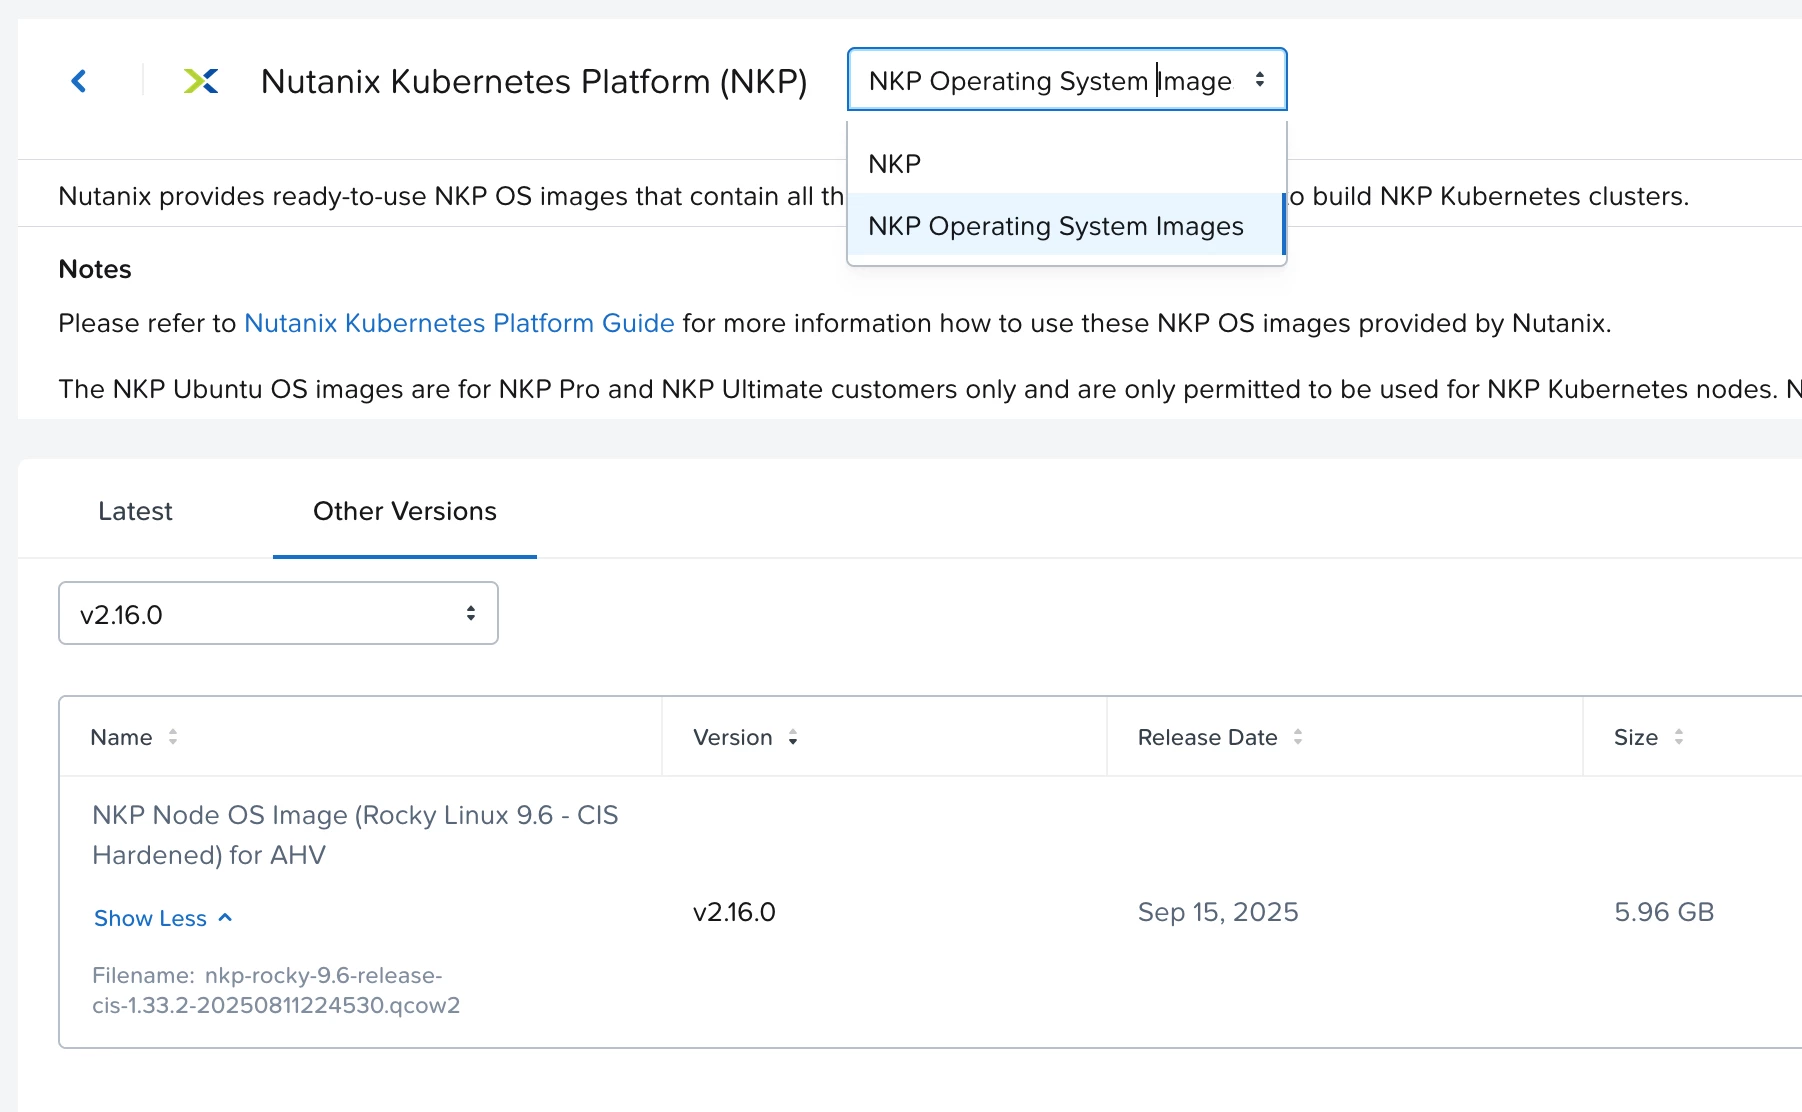Sort by Release Date column arrows
This screenshot has width=1802, height=1112.
tap(1298, 737)
